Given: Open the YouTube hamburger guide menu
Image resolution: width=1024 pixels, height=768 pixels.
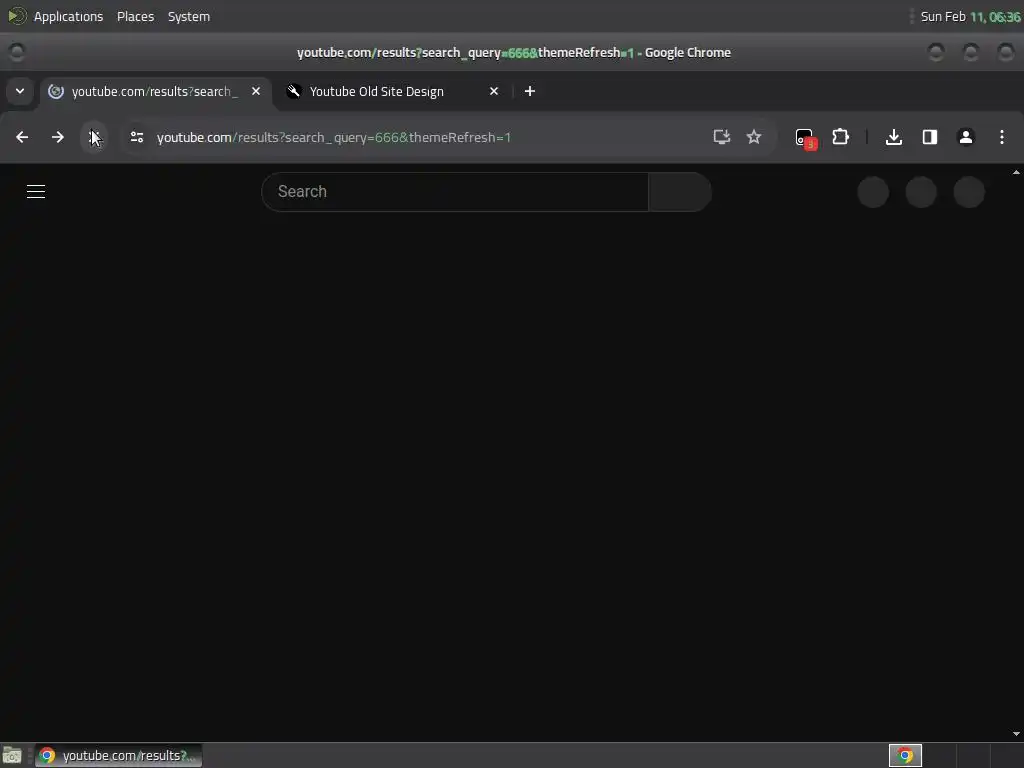Looking at the screenshot, I should click(36, 191).
